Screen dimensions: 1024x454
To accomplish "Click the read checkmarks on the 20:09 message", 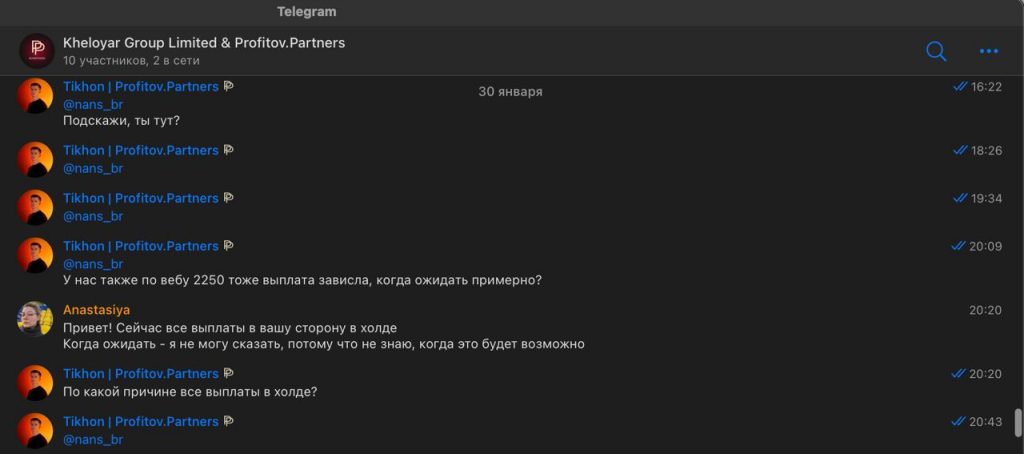I will (x=960, y=246).
